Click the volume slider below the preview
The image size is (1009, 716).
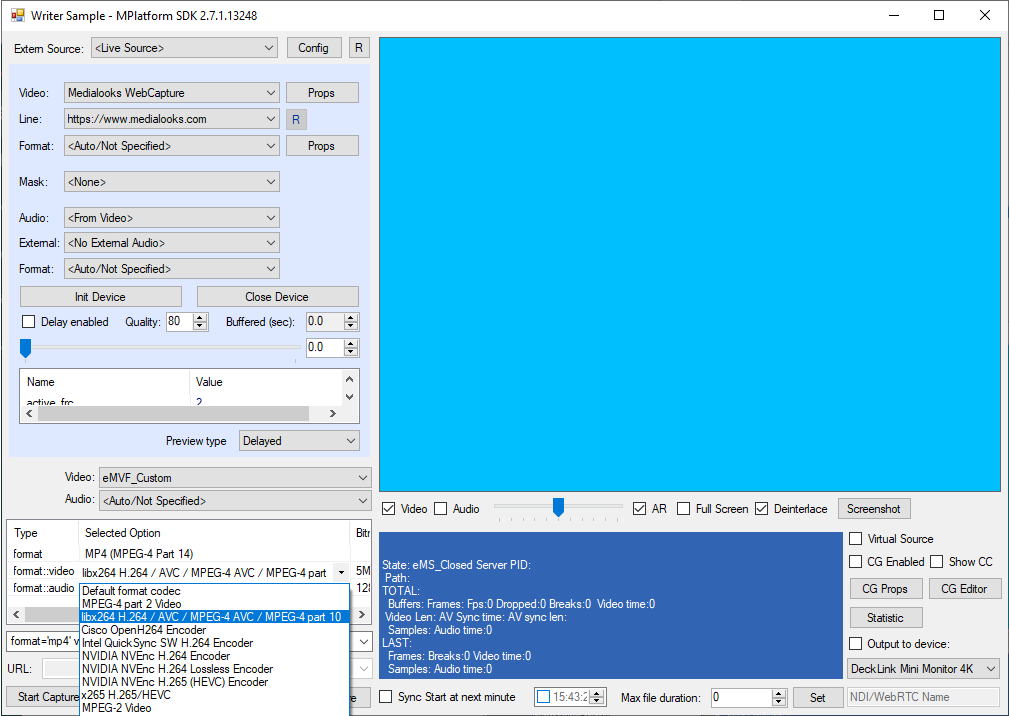557,508
